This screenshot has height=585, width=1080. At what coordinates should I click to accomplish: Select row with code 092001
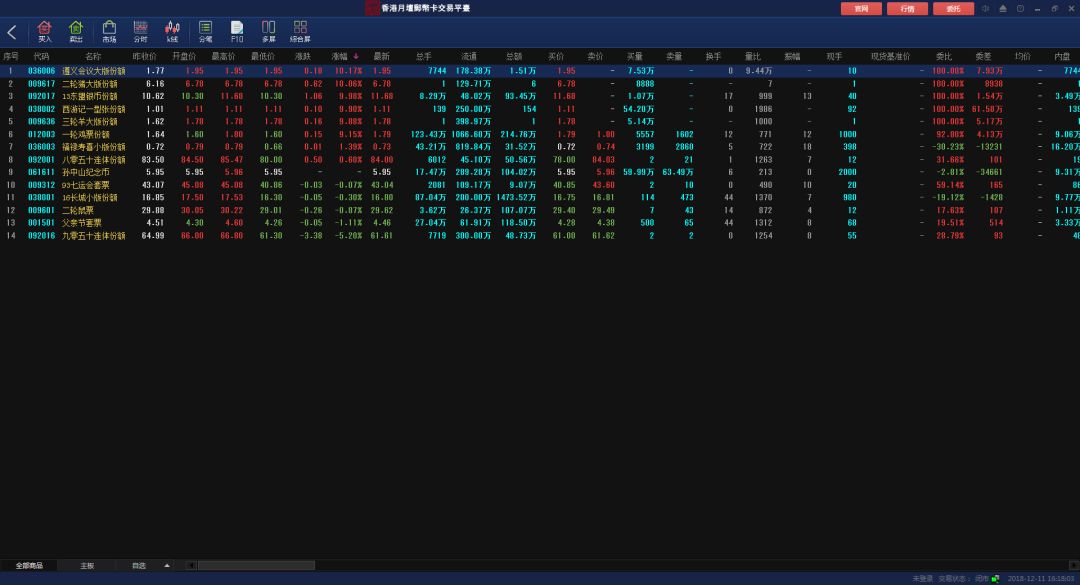pyautogui.click(x=540, y=160)
